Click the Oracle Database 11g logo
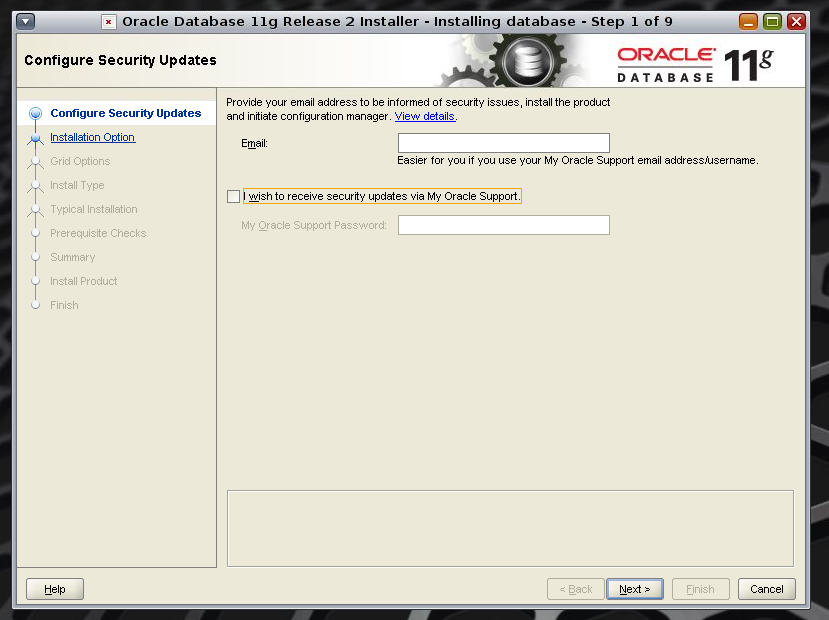 pyautogui.click(x=695, y=65)
